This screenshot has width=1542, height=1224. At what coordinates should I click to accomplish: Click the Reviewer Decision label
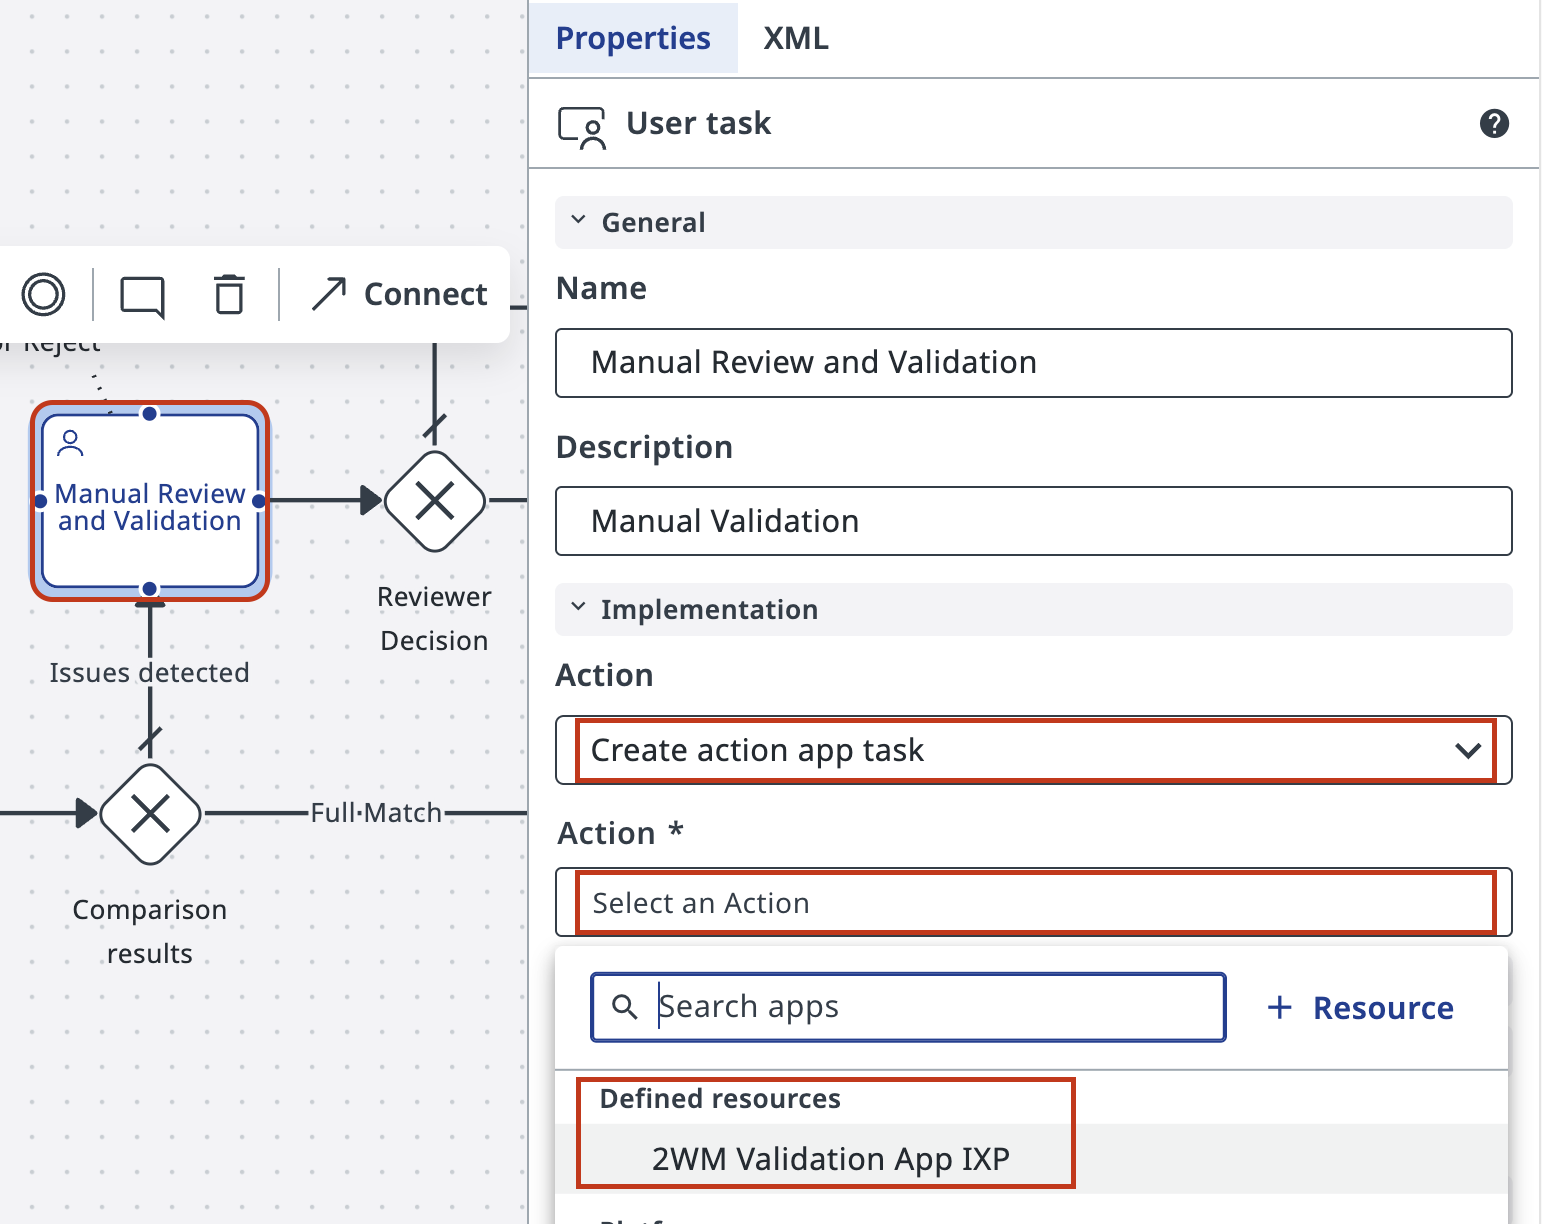435,619
